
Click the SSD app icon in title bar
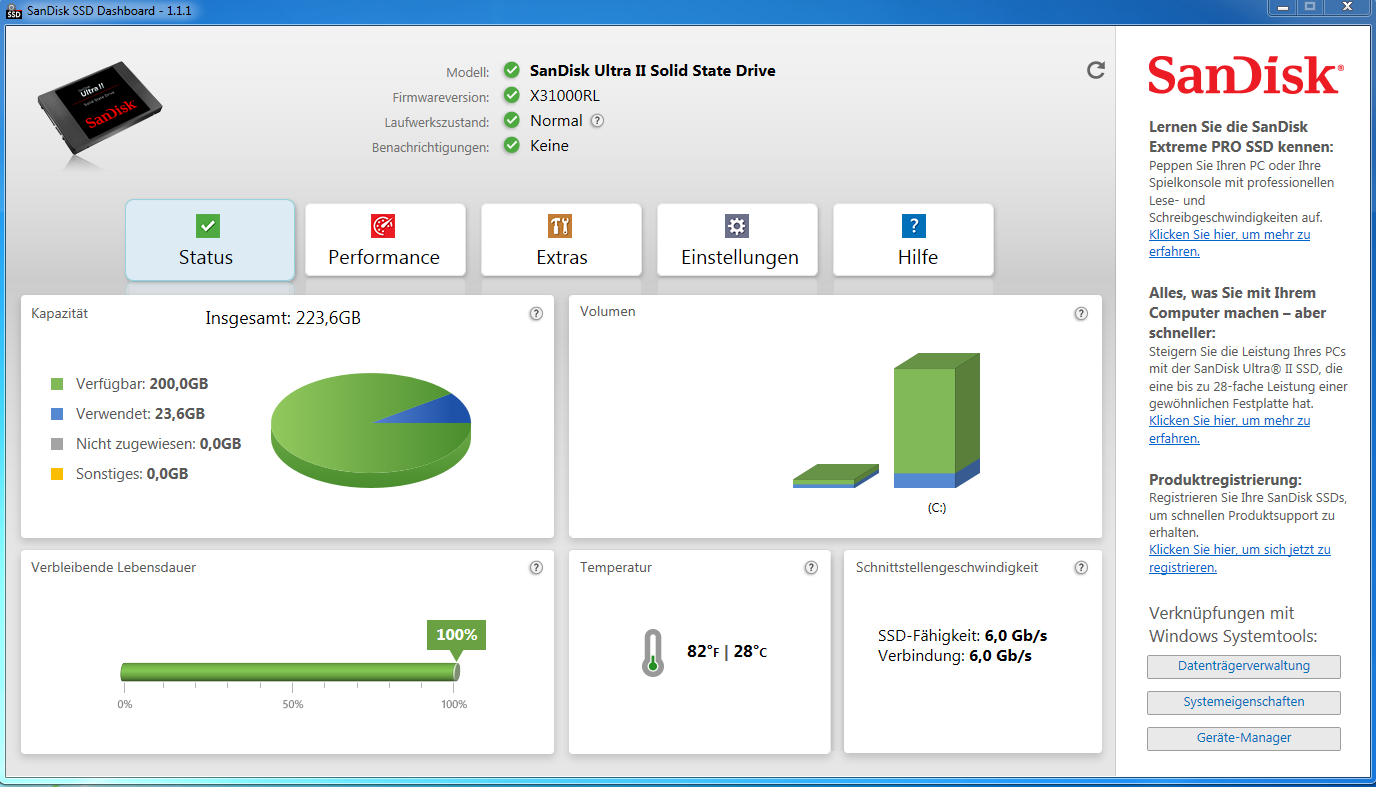pyautogui.click(x=14, y=10)
